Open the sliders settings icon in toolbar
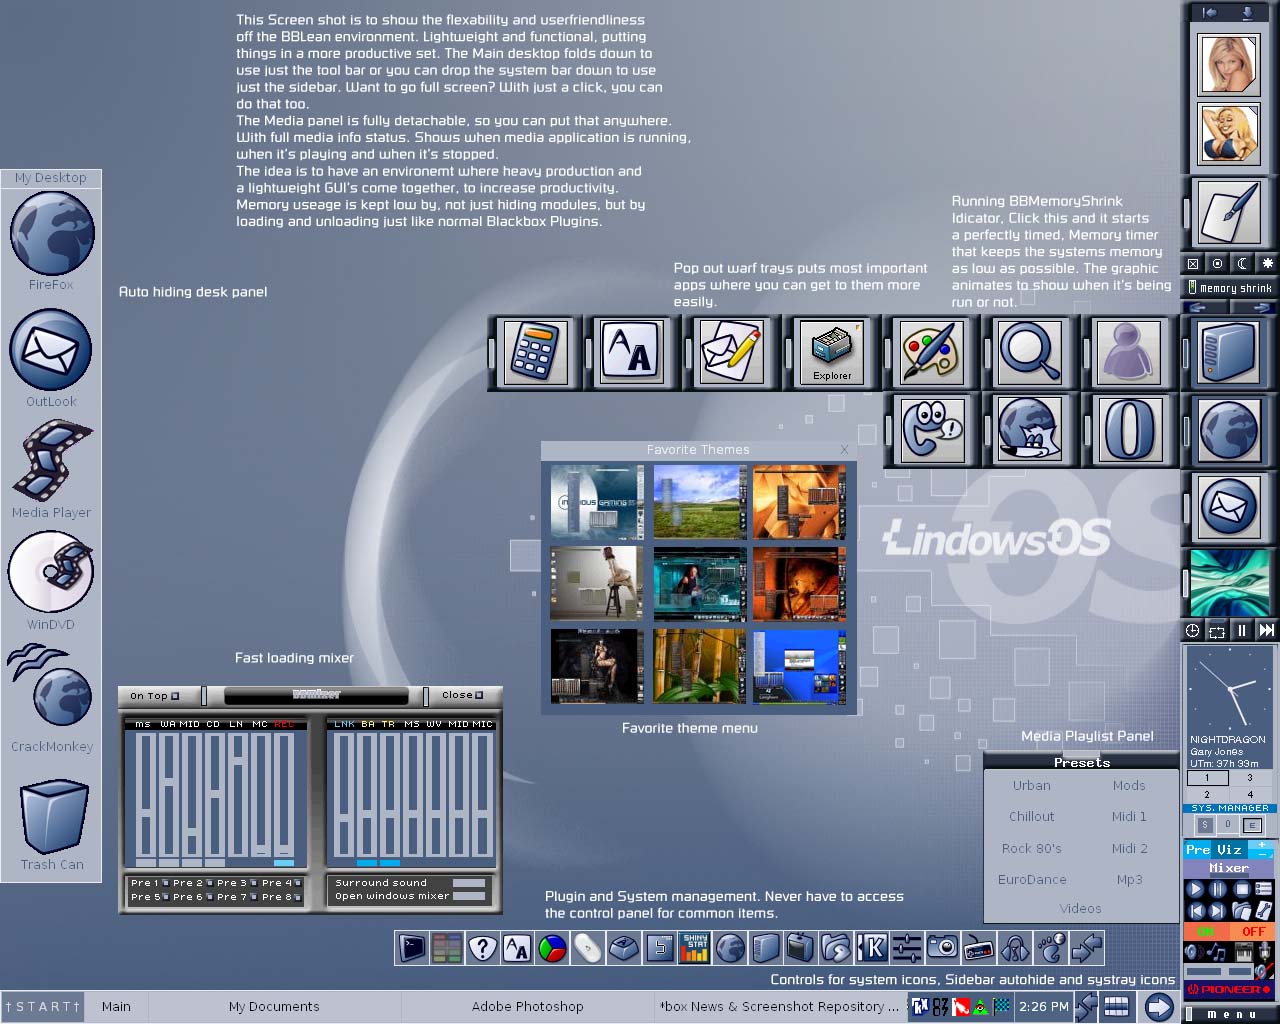Viewport: 1280px width, 1024px height. click(x=907, y=947)
